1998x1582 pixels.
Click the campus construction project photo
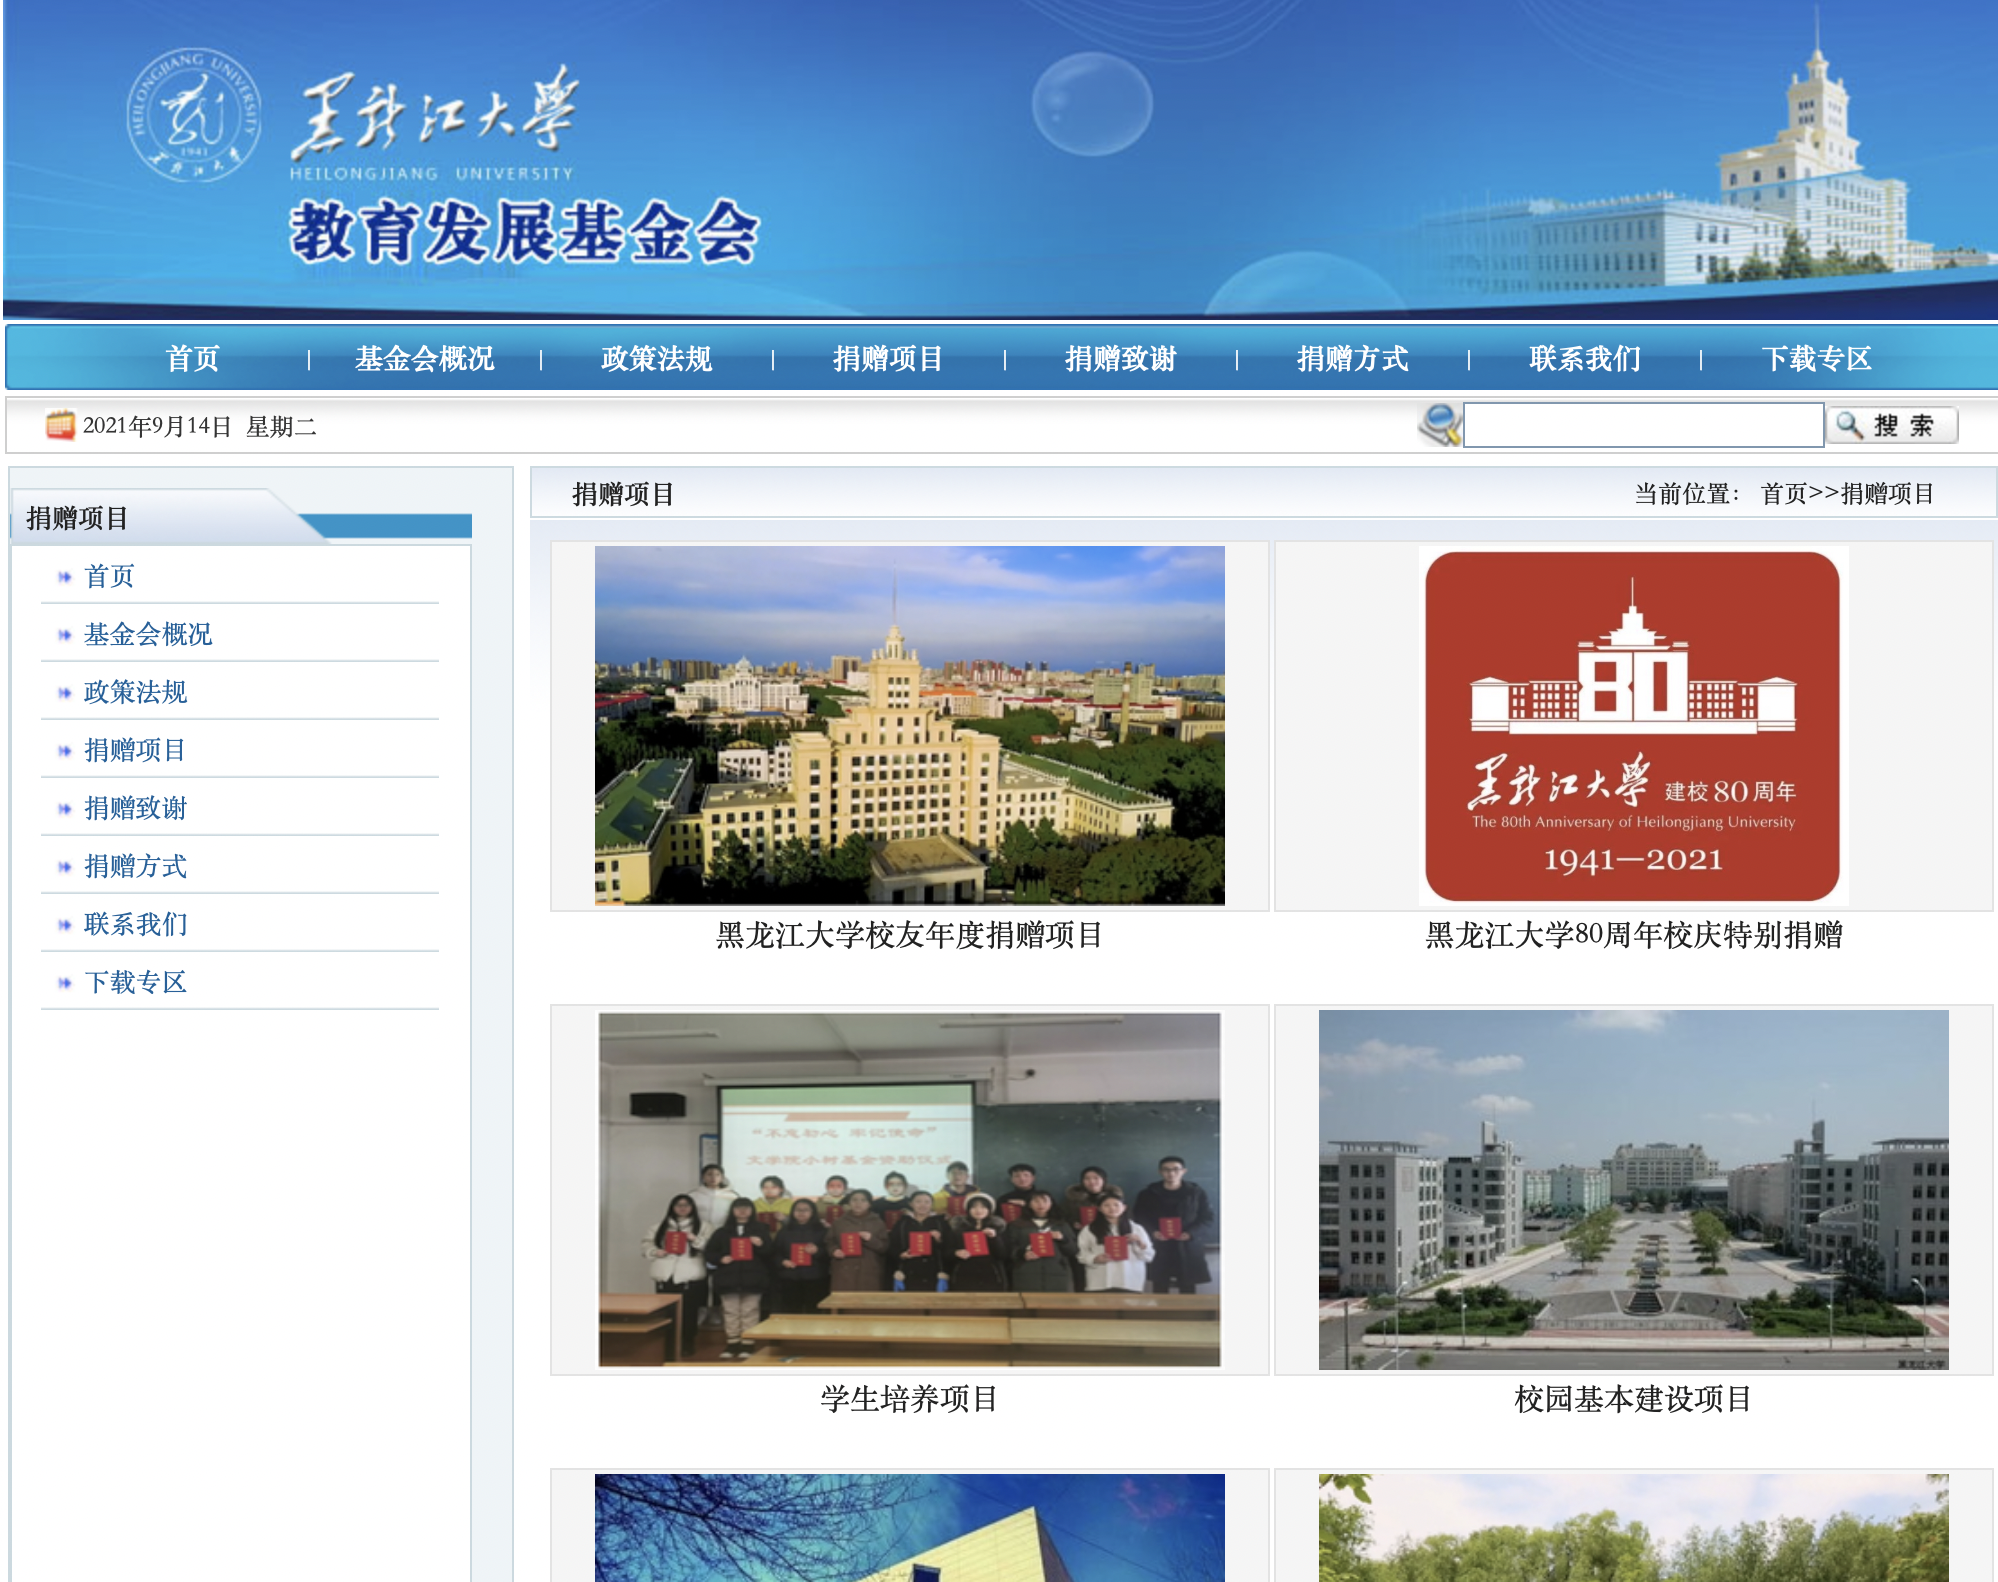[1632, 1190]
